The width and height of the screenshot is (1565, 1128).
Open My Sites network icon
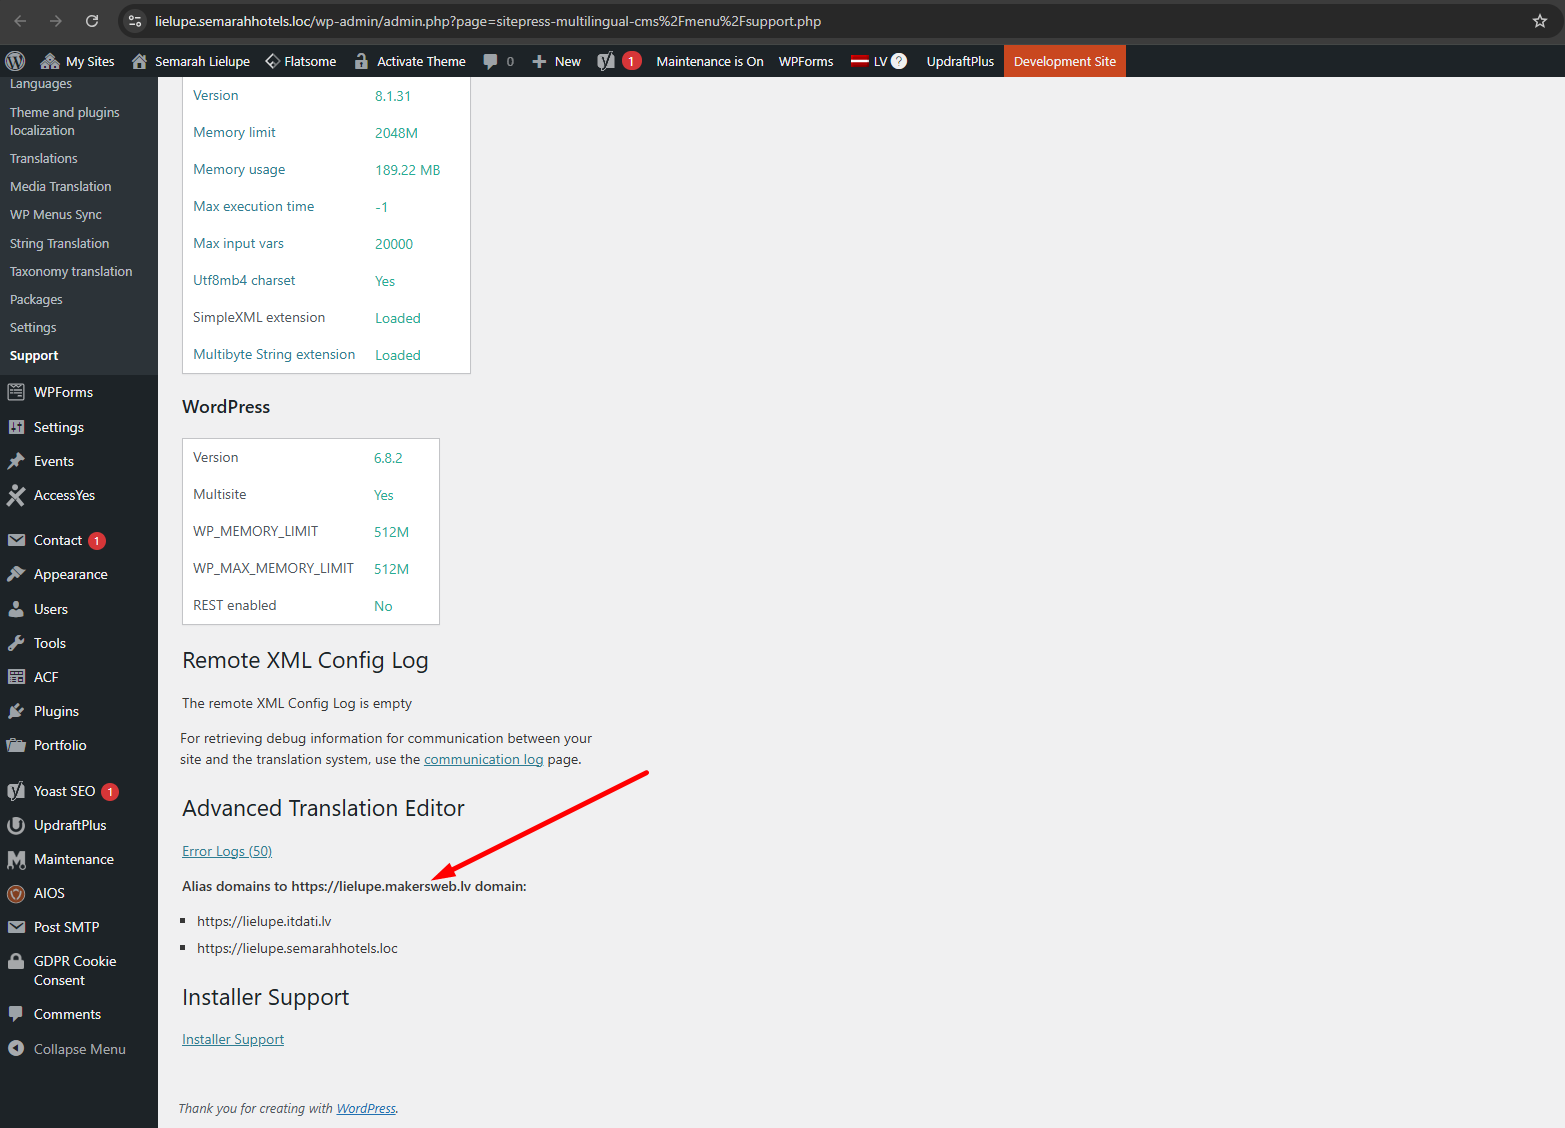click(x=49, y=61)
